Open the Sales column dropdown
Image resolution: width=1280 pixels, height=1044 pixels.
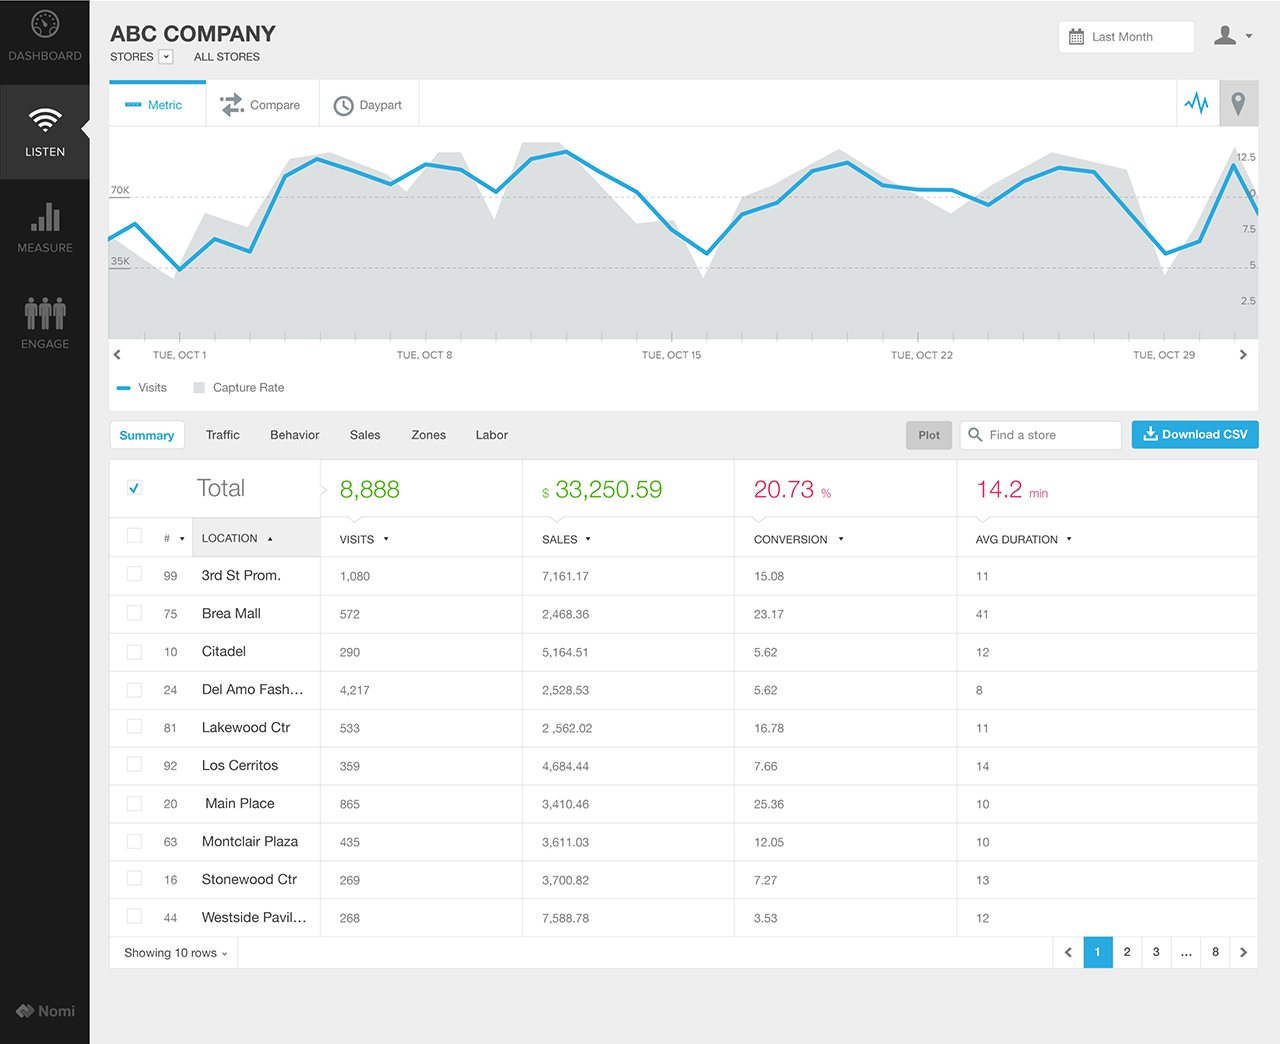pos(588,539)
